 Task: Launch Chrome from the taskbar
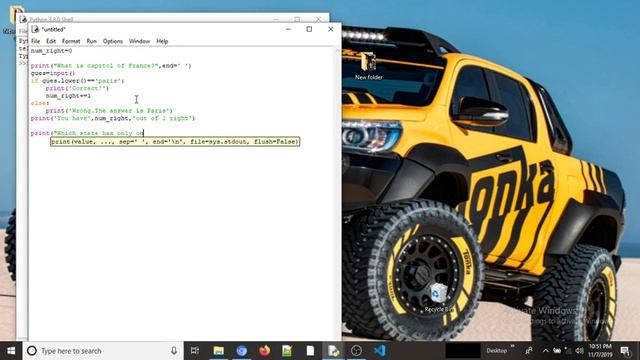[x=242, y=351]
